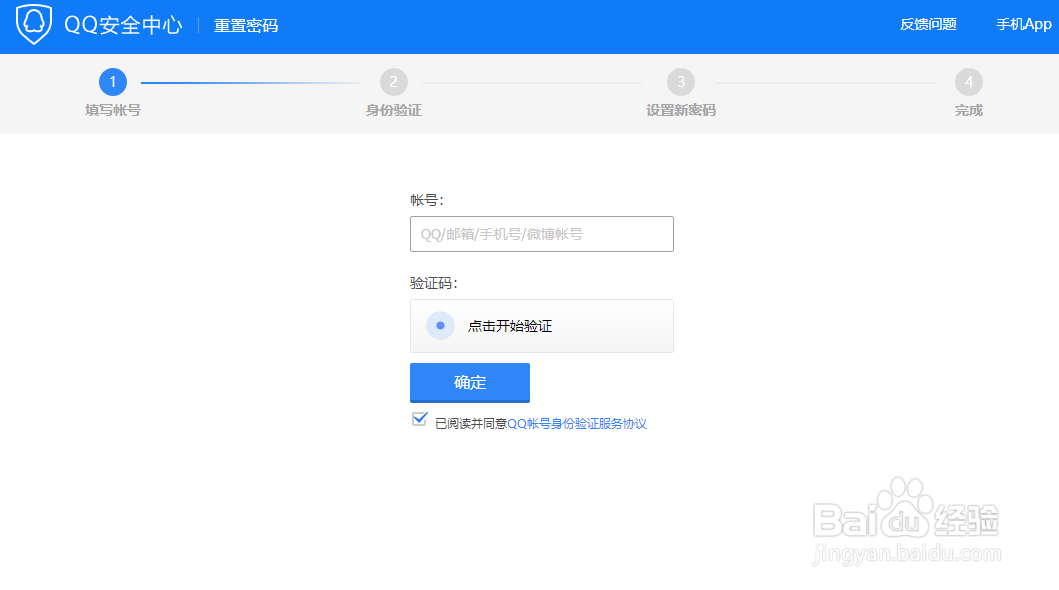Viewport: 1059px width, 590px height.
Task: Select step 1 circle 填写帐号
Action: pyautogui.click(x=113, y=82)
